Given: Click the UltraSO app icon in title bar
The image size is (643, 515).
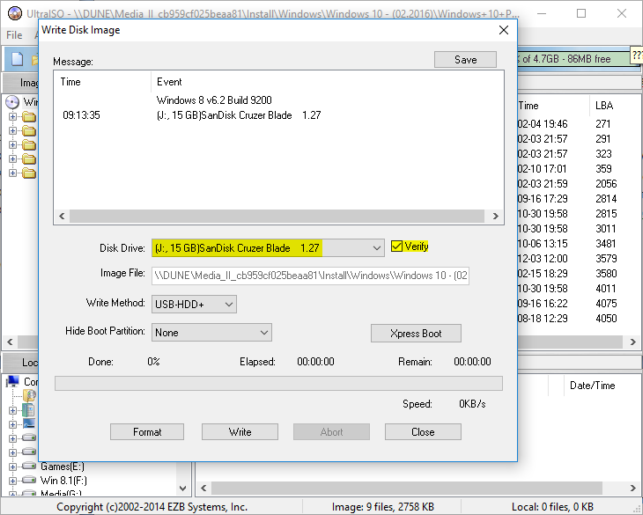Looking at the screenshot, I should point(15,13).
